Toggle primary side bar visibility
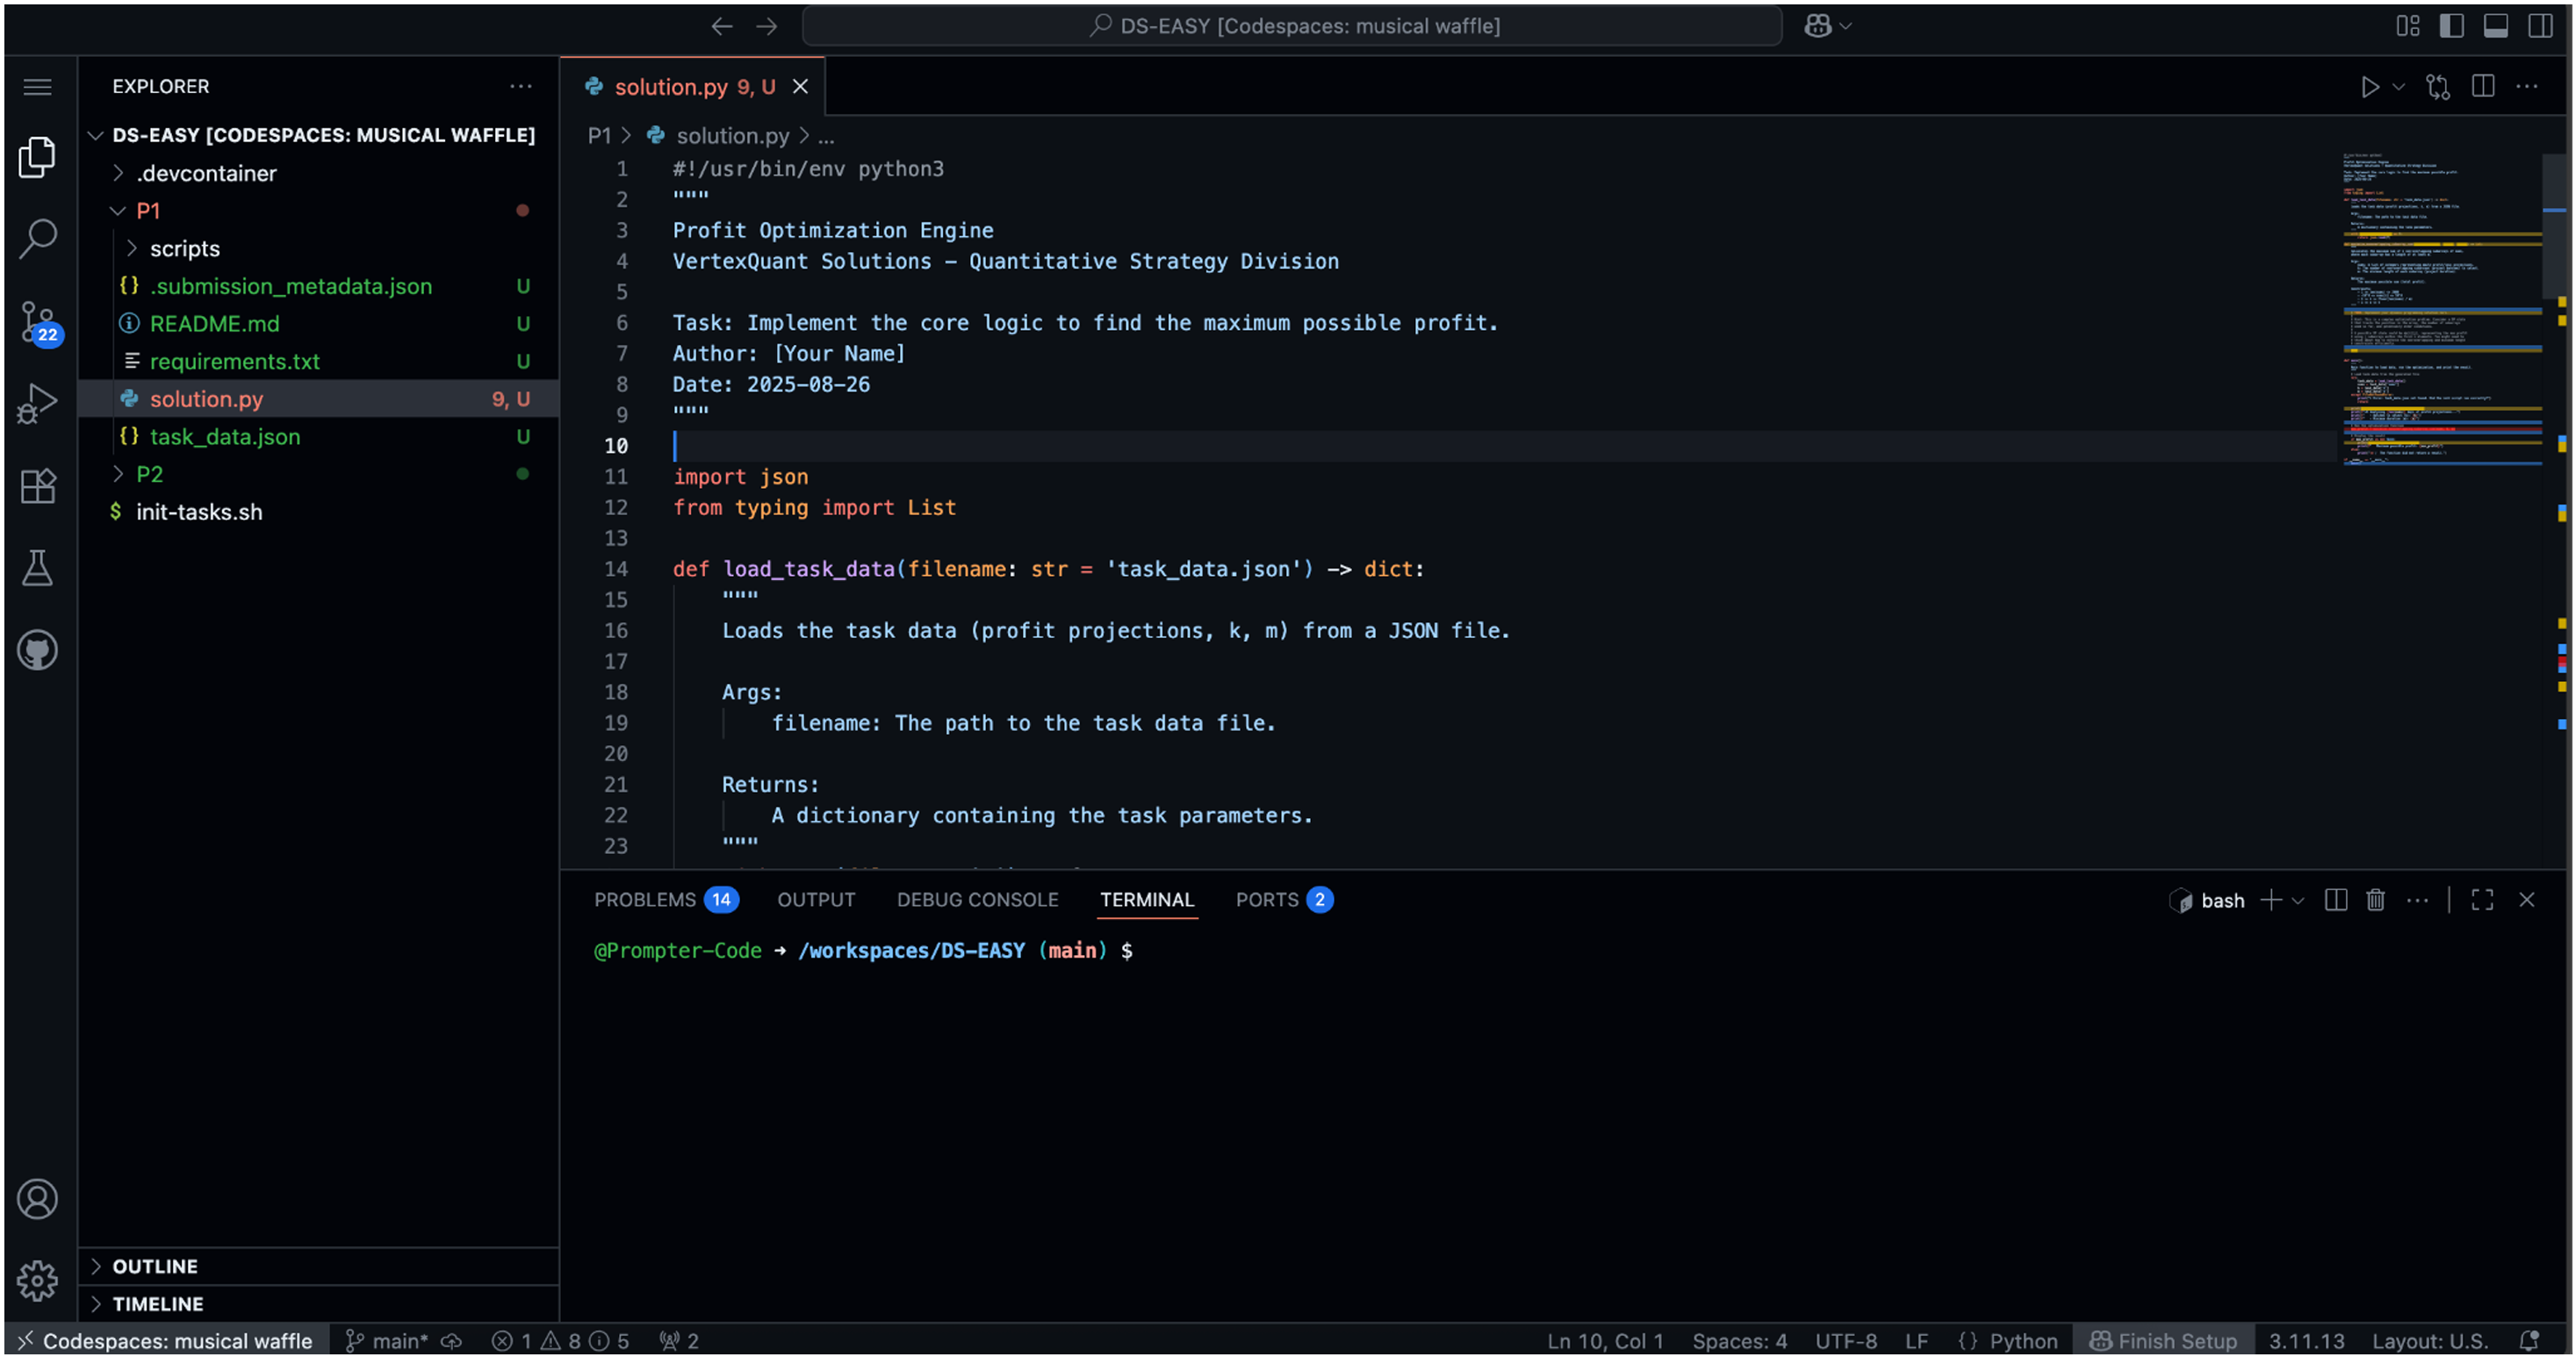This screenshot has width=2576, height=1357. 2451,26
